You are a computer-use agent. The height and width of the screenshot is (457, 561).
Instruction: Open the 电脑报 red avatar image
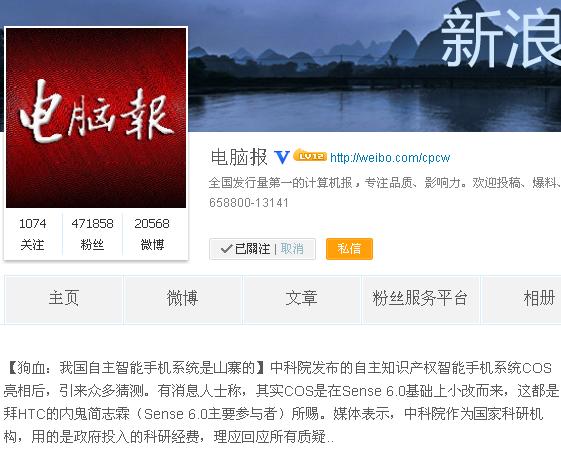[x=96, y=118]
